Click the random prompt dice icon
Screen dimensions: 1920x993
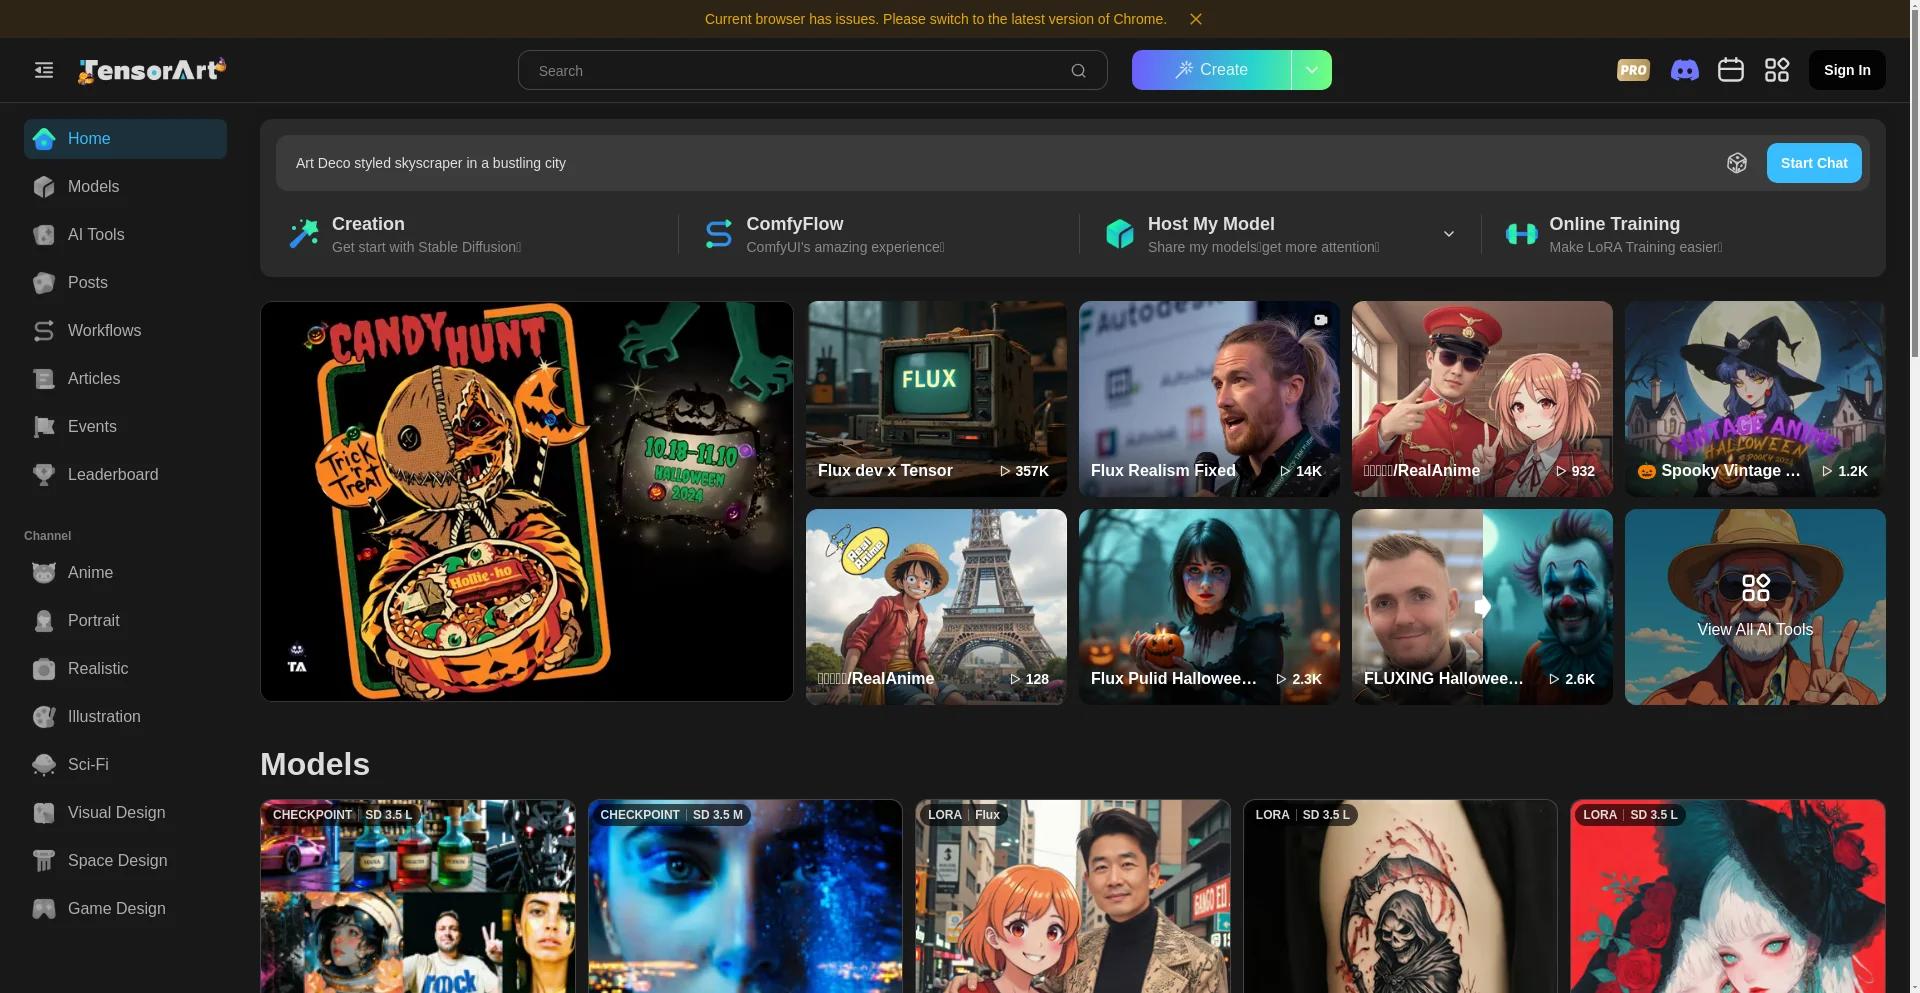click(1737, 163)
